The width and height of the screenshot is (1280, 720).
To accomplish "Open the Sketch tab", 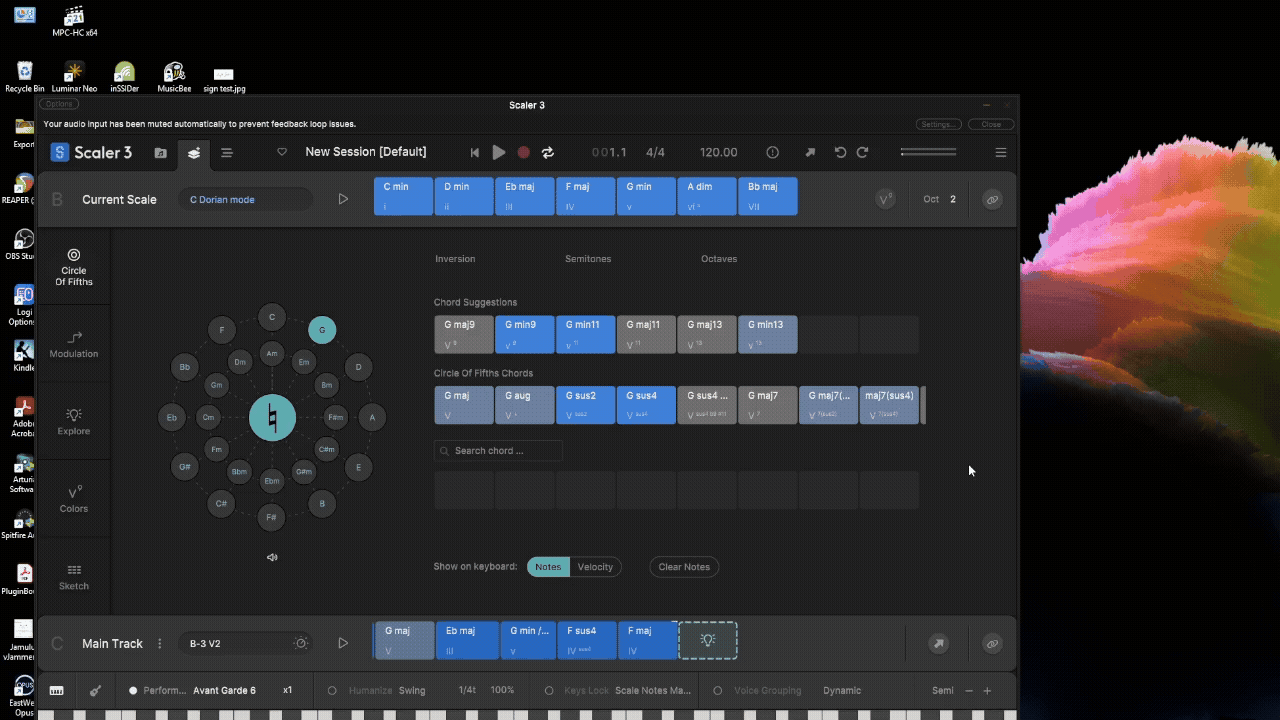I will pos(74,576).
